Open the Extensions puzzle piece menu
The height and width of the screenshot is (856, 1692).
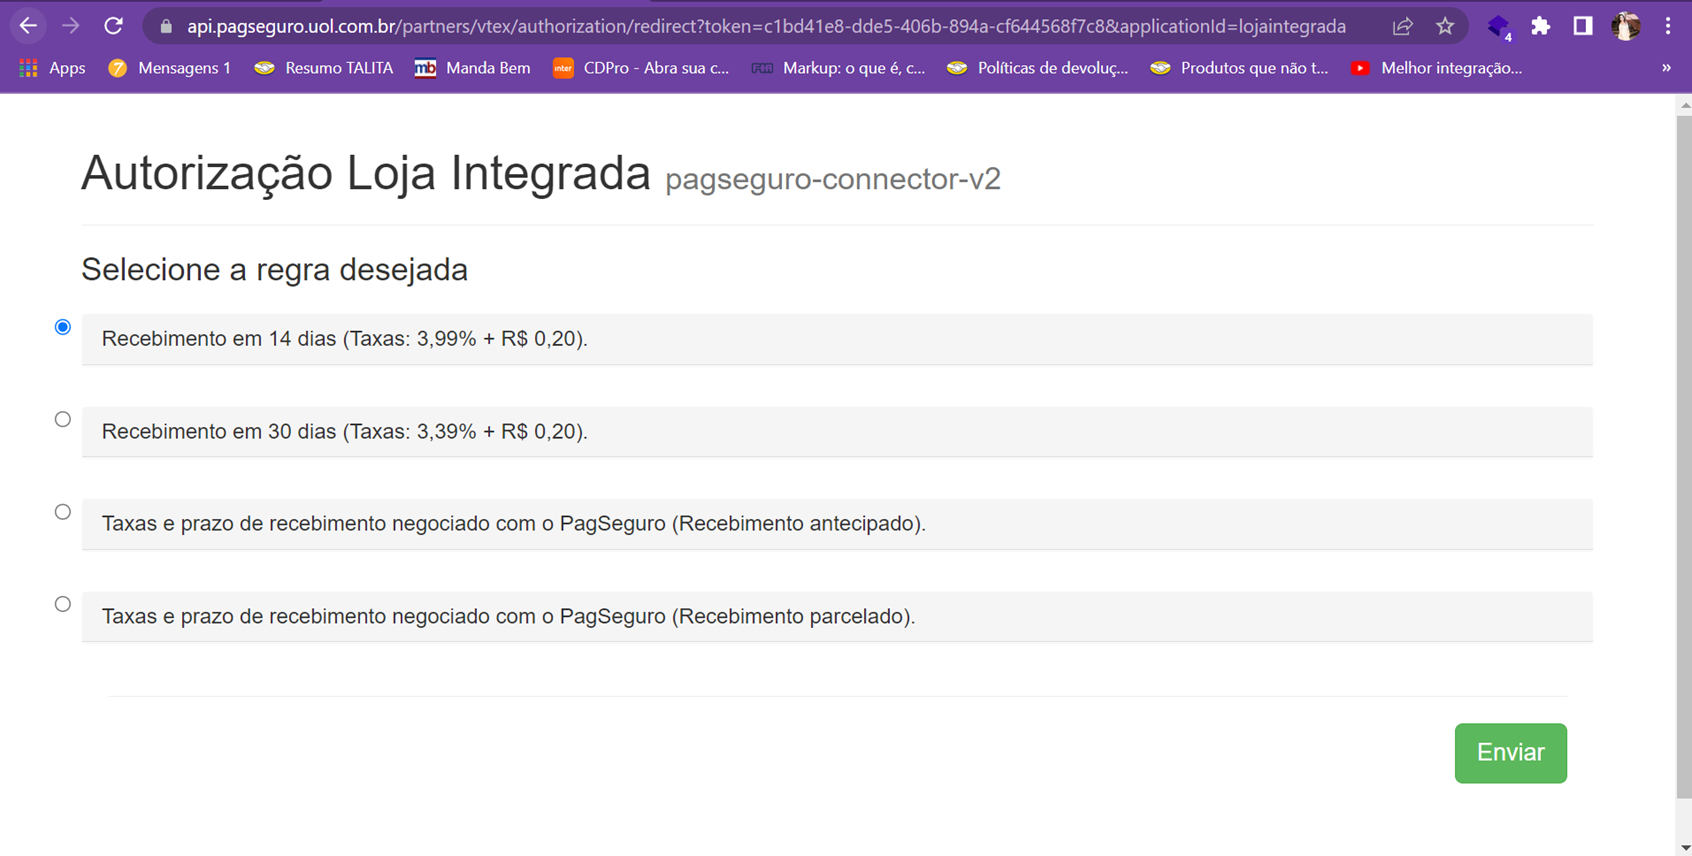[x=1541, y=27]
